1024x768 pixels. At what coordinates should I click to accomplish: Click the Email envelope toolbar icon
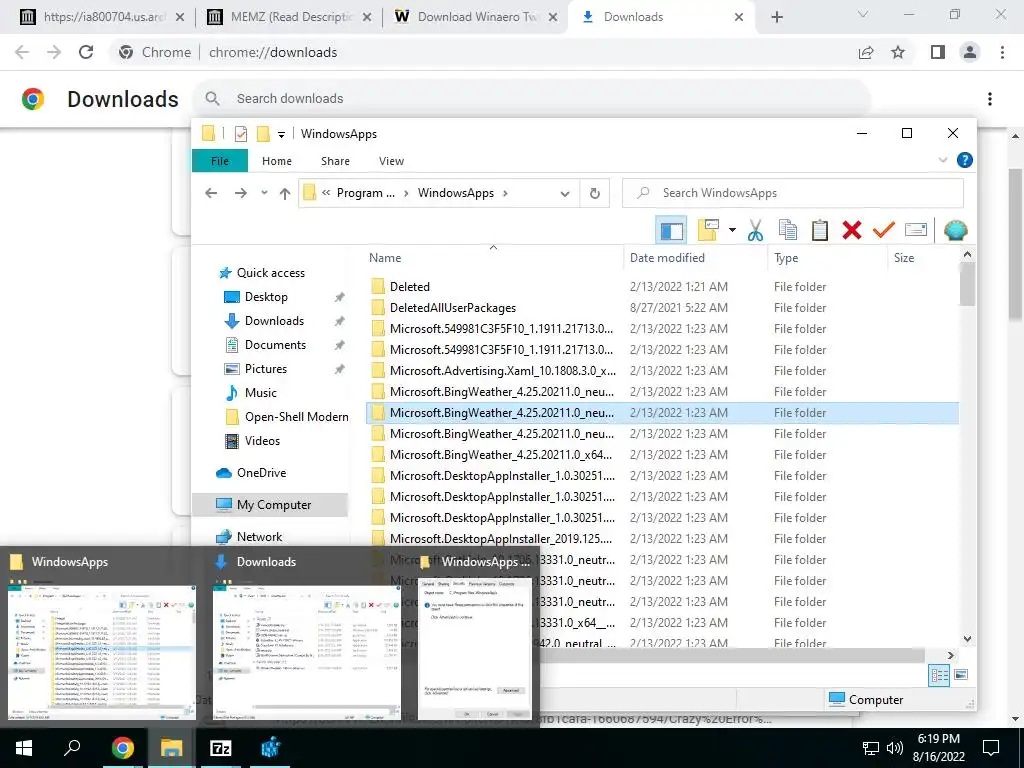click(x=916, y=230)
